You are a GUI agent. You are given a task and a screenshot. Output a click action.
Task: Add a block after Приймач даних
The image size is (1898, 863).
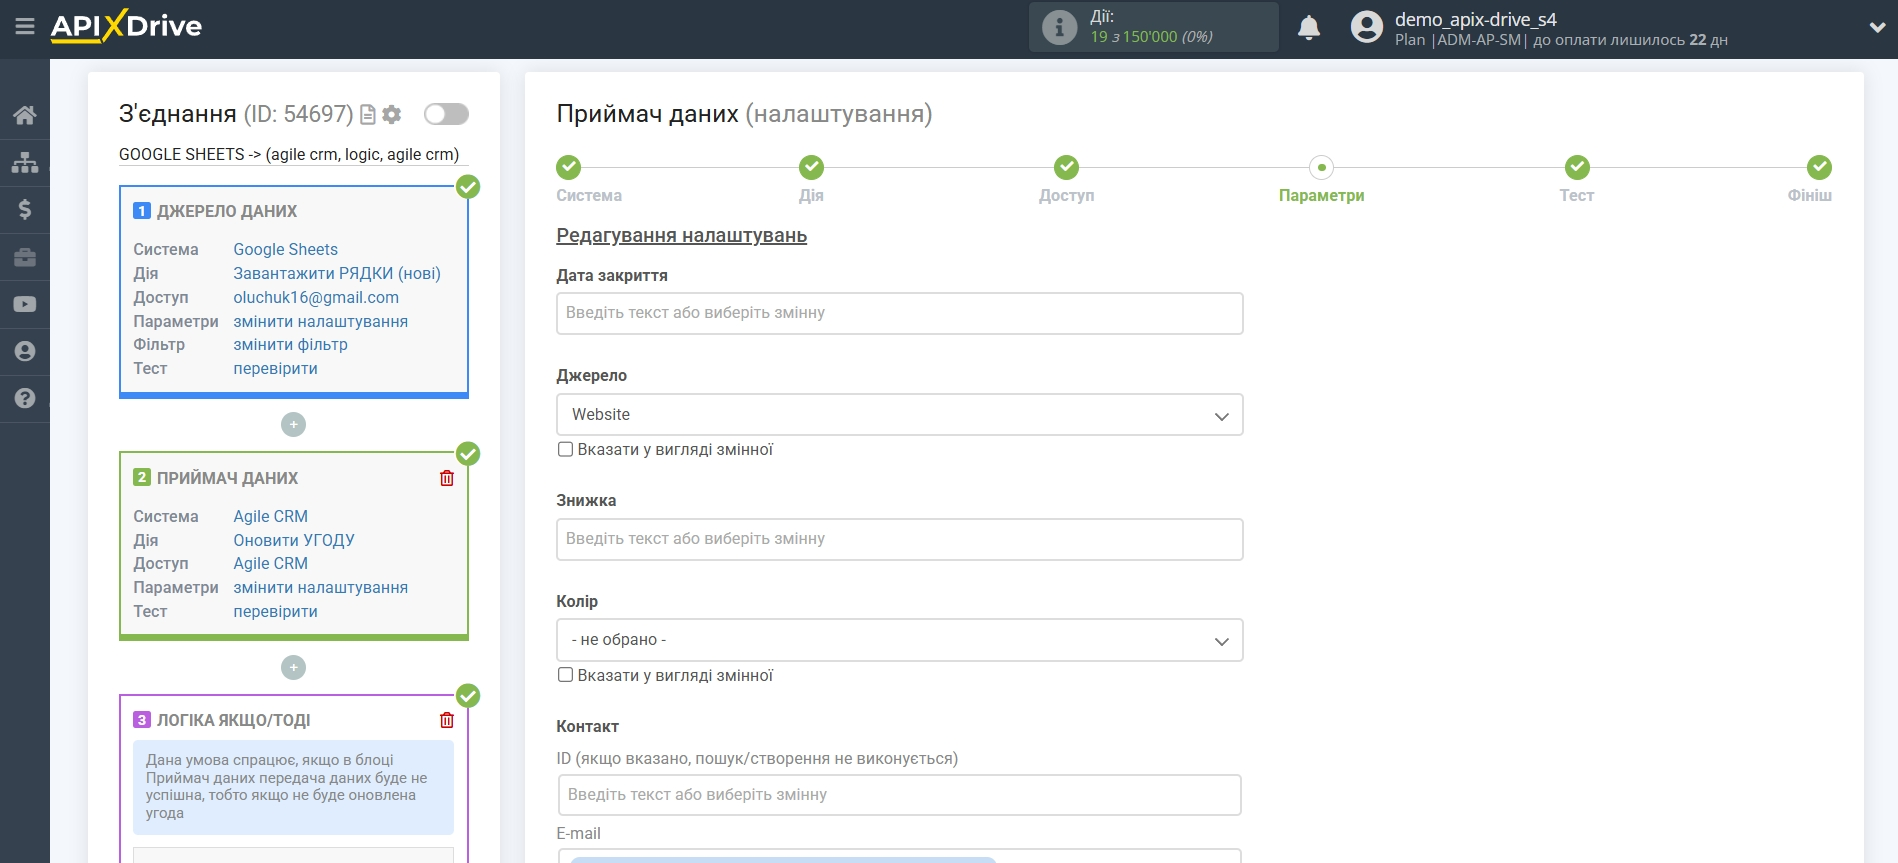coord(293,667)
